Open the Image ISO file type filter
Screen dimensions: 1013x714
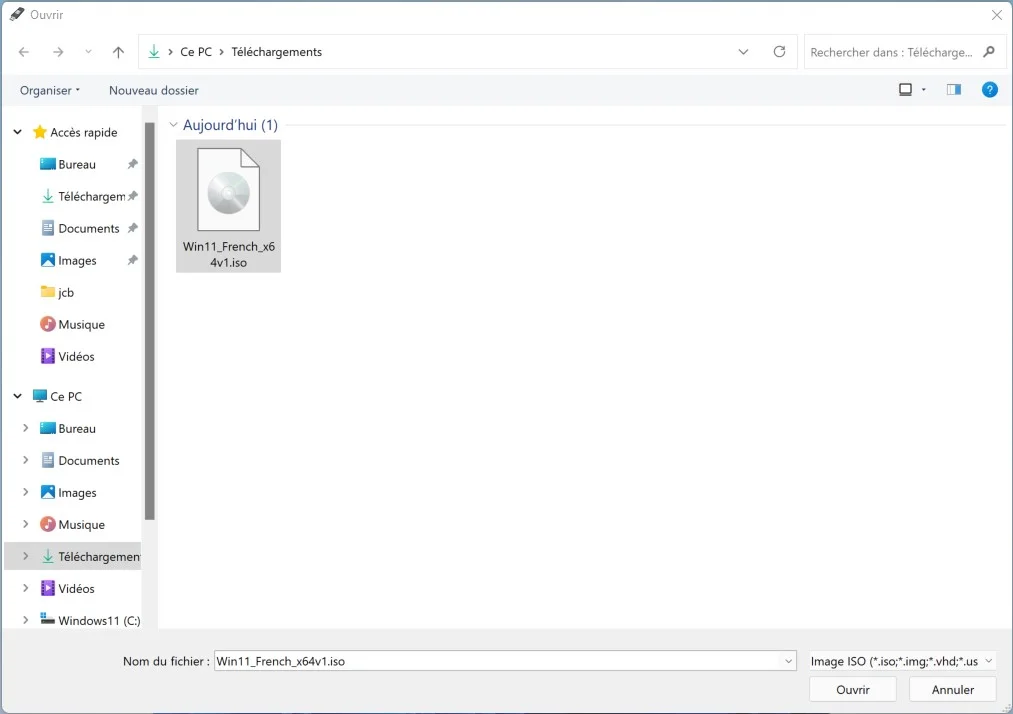tap(898, 660)
